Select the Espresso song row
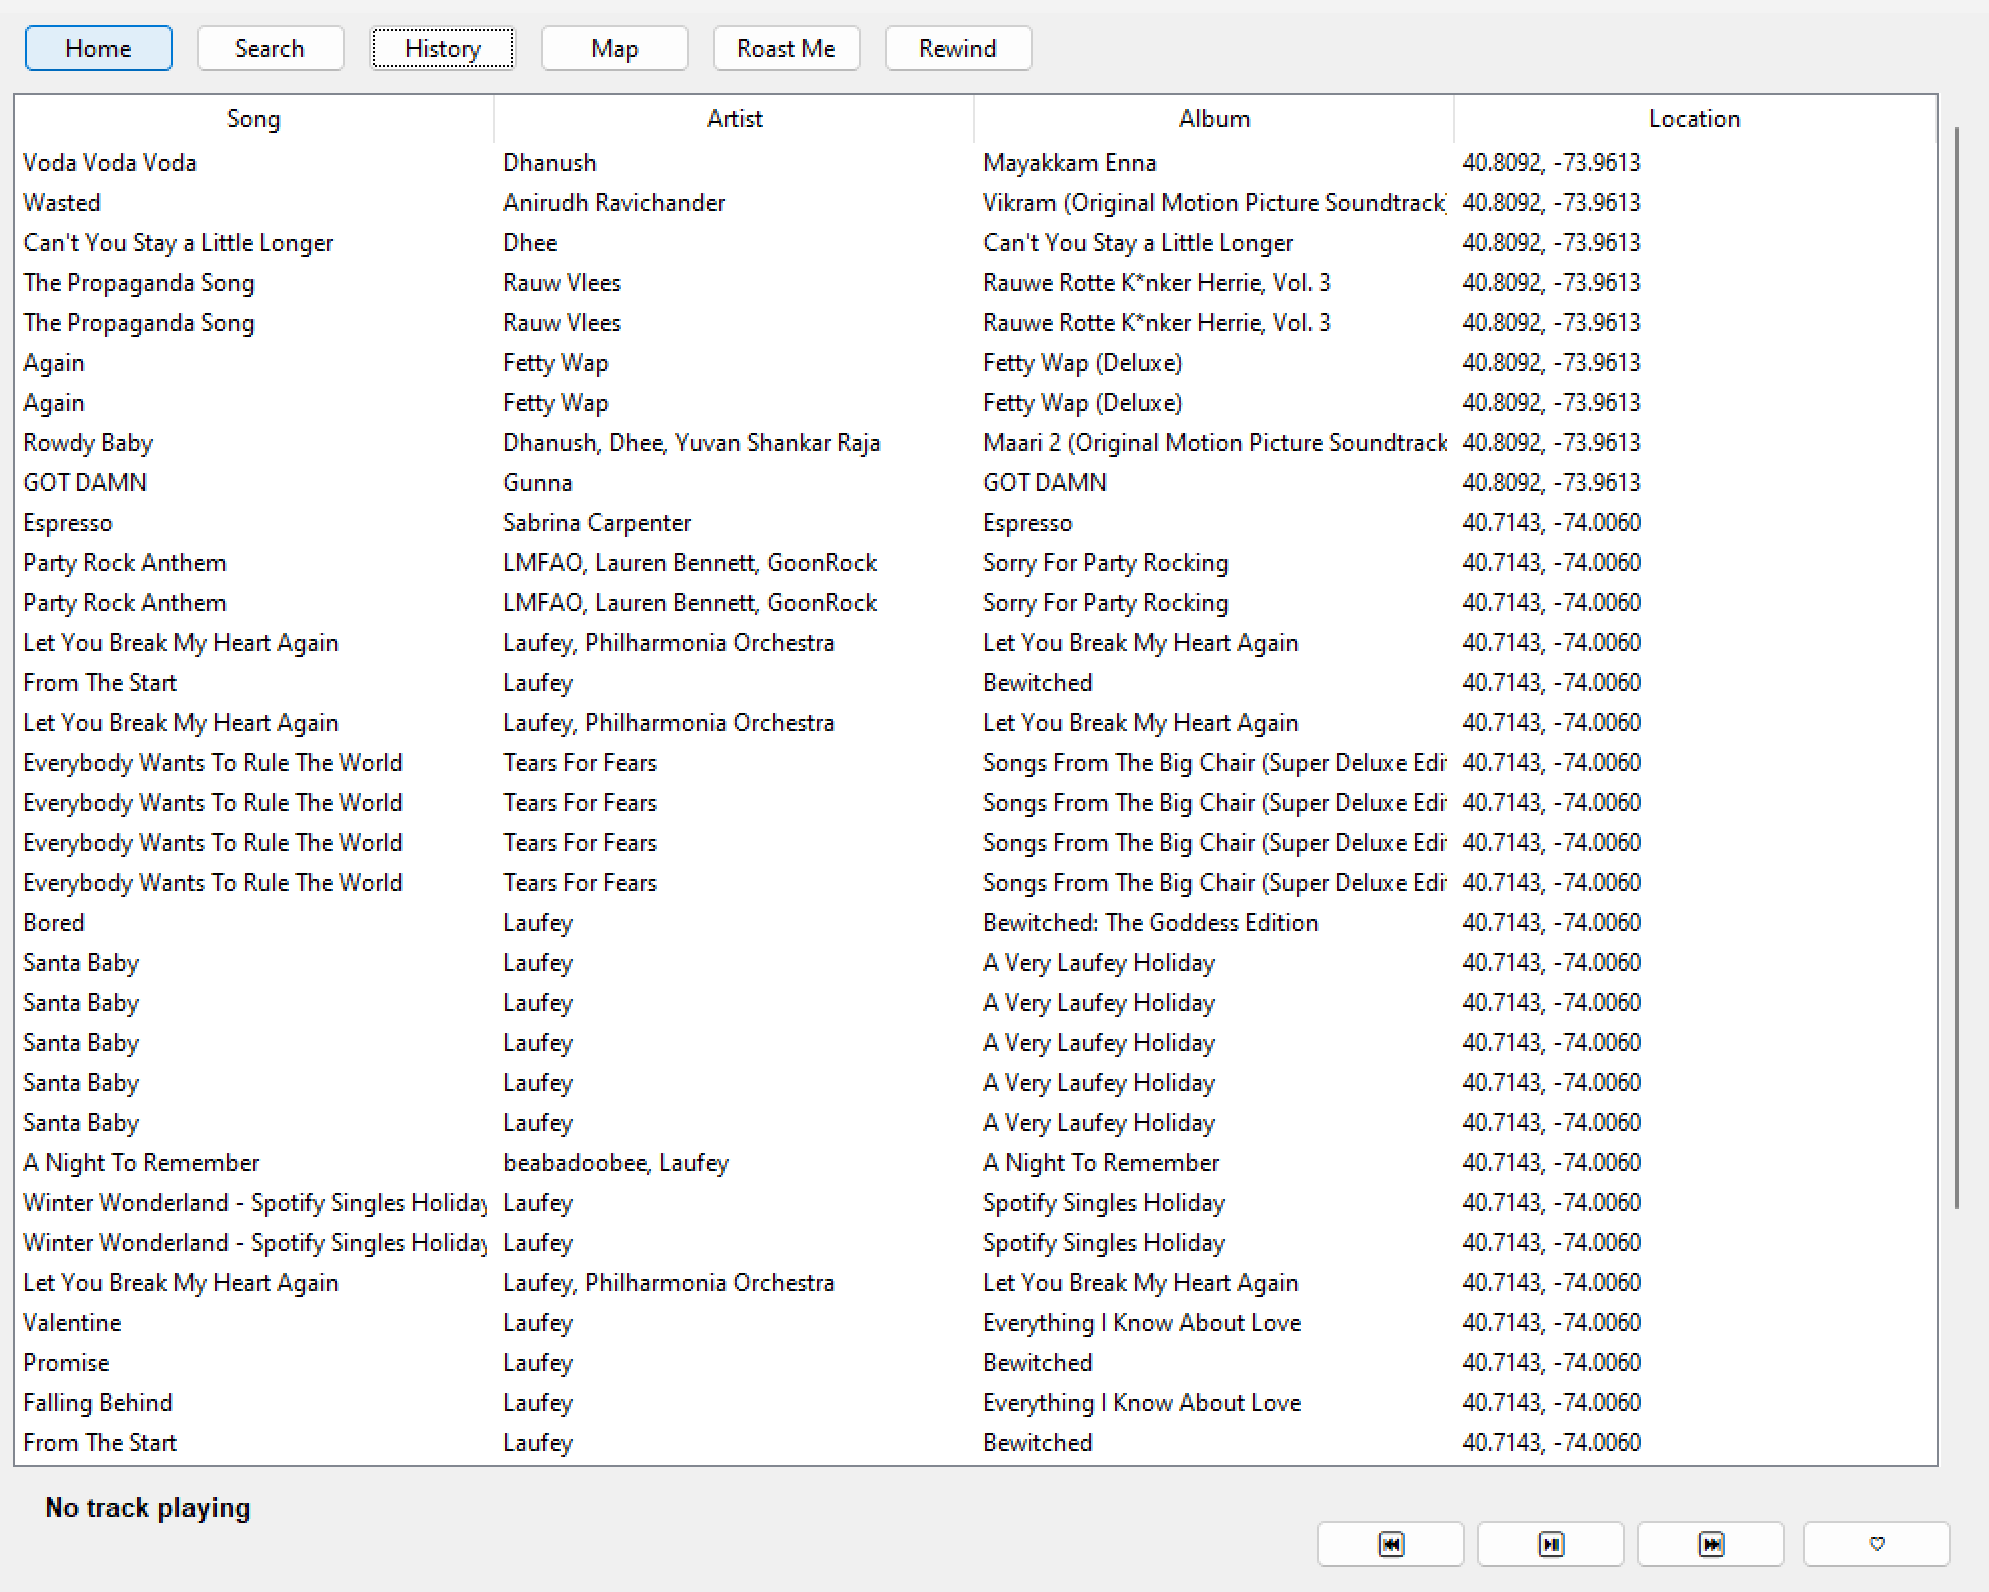Viewport: 1989px width, 1592px height. (68, 523)
